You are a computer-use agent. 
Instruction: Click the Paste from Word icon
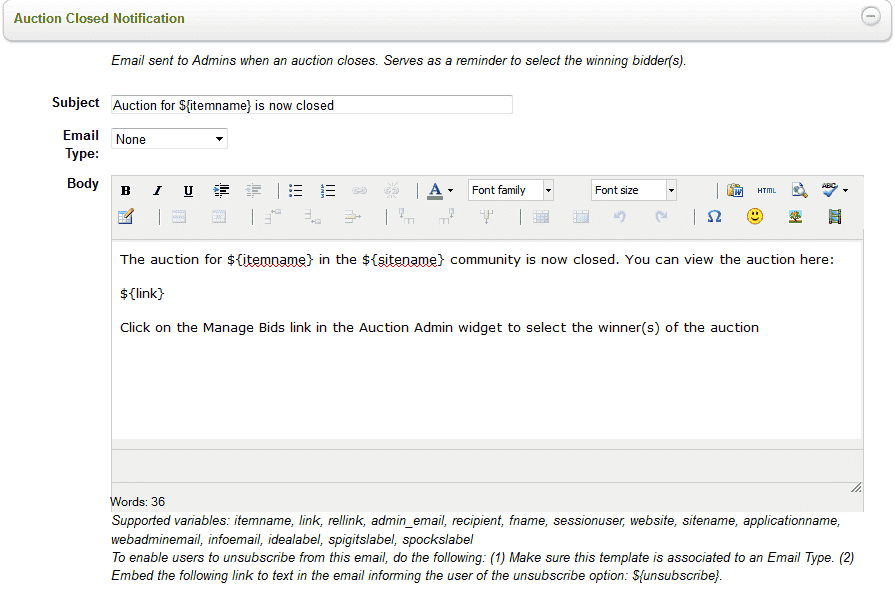[x=735, y=191]
